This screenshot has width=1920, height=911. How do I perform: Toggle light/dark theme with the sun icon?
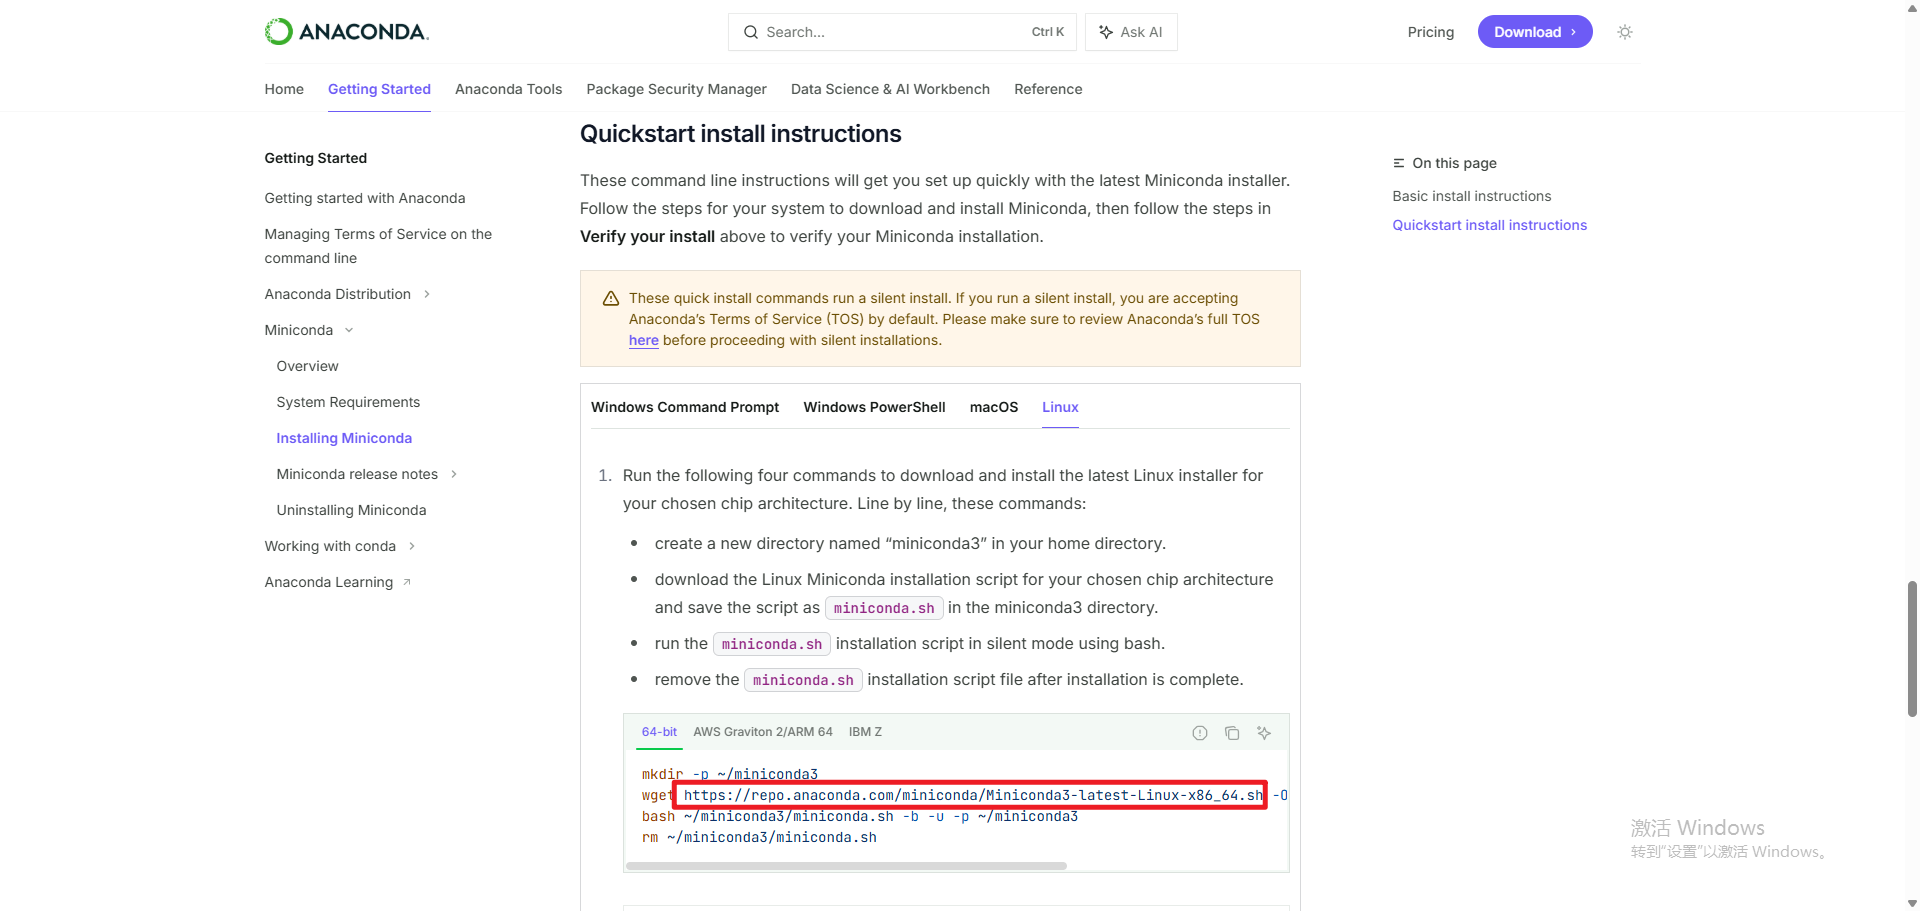pyautogui.click(x=1624, y=31)
